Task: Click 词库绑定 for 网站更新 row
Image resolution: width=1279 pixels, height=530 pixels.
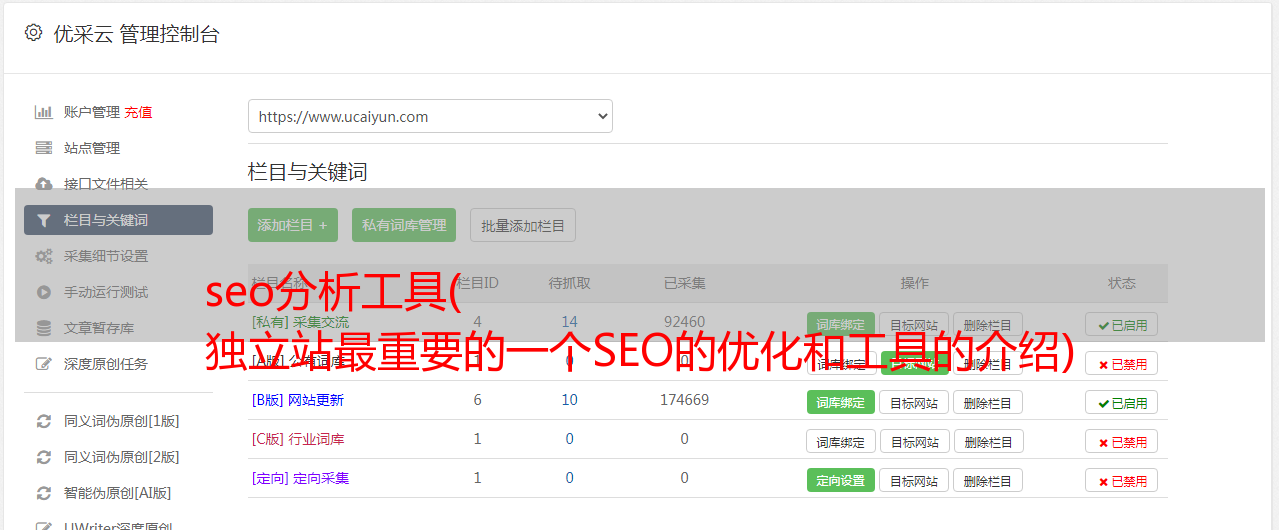Action: click(840, 402)
